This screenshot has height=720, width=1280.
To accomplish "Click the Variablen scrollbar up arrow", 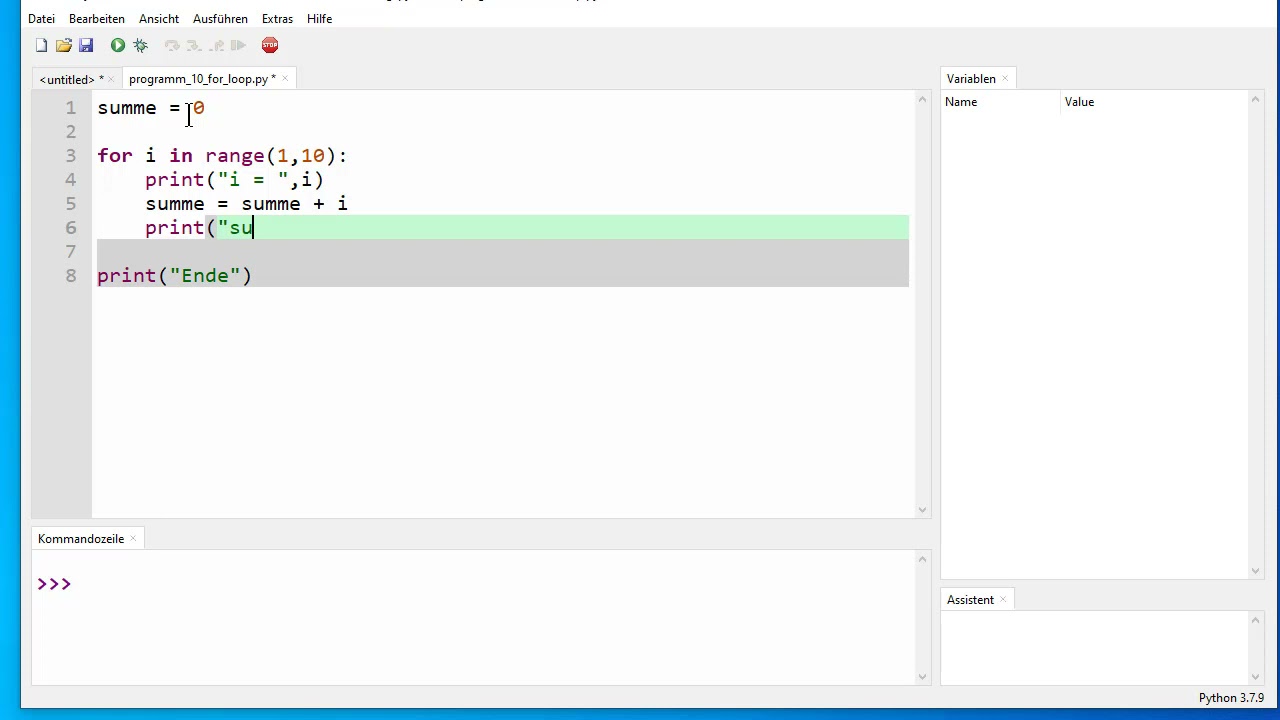I will click(1256, 99).
